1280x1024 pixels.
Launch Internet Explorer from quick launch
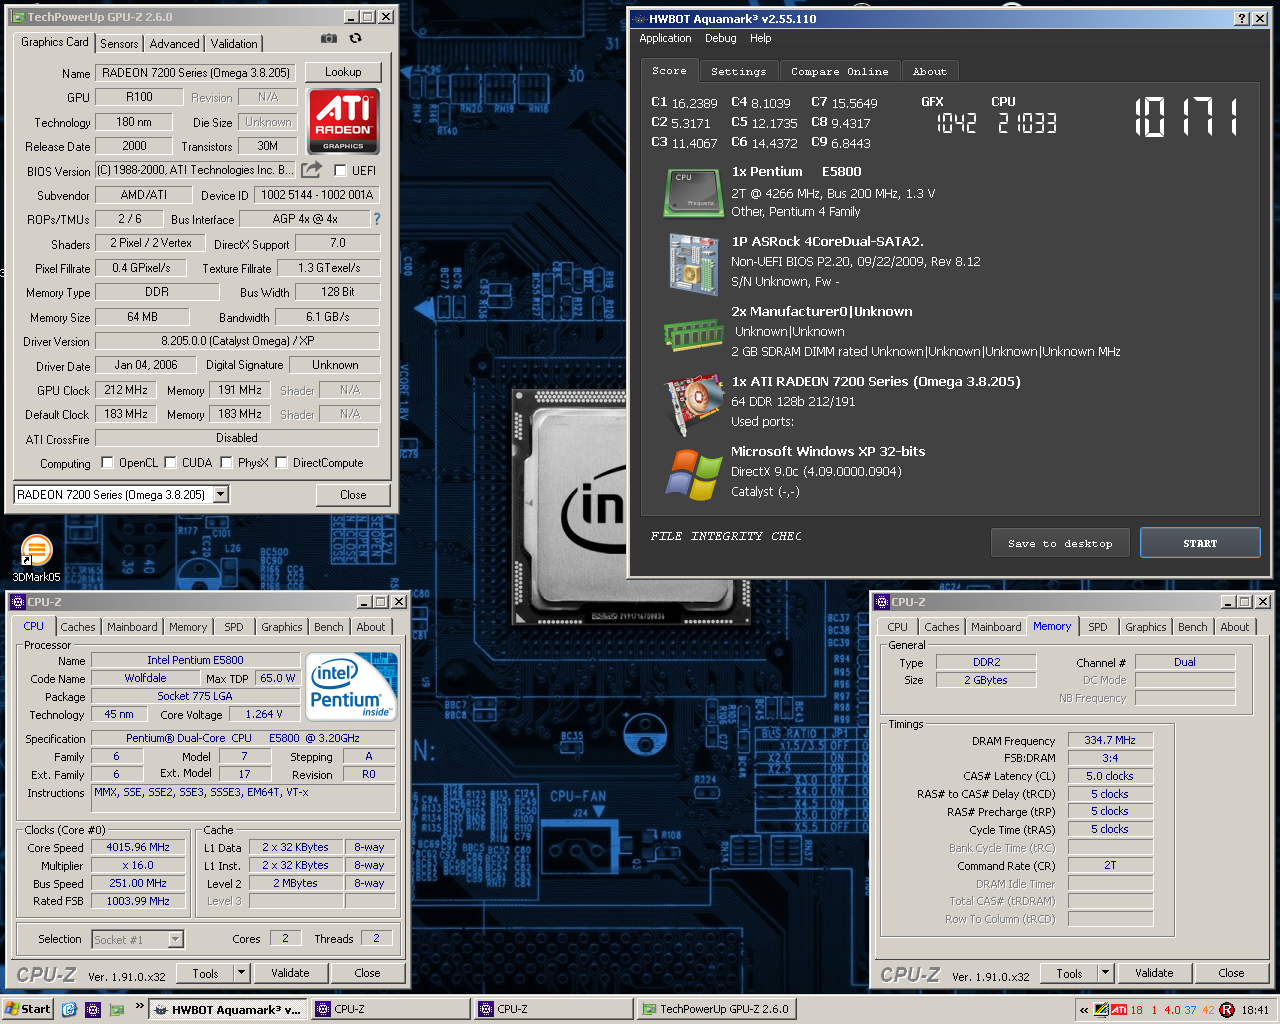coord(69,1009)
